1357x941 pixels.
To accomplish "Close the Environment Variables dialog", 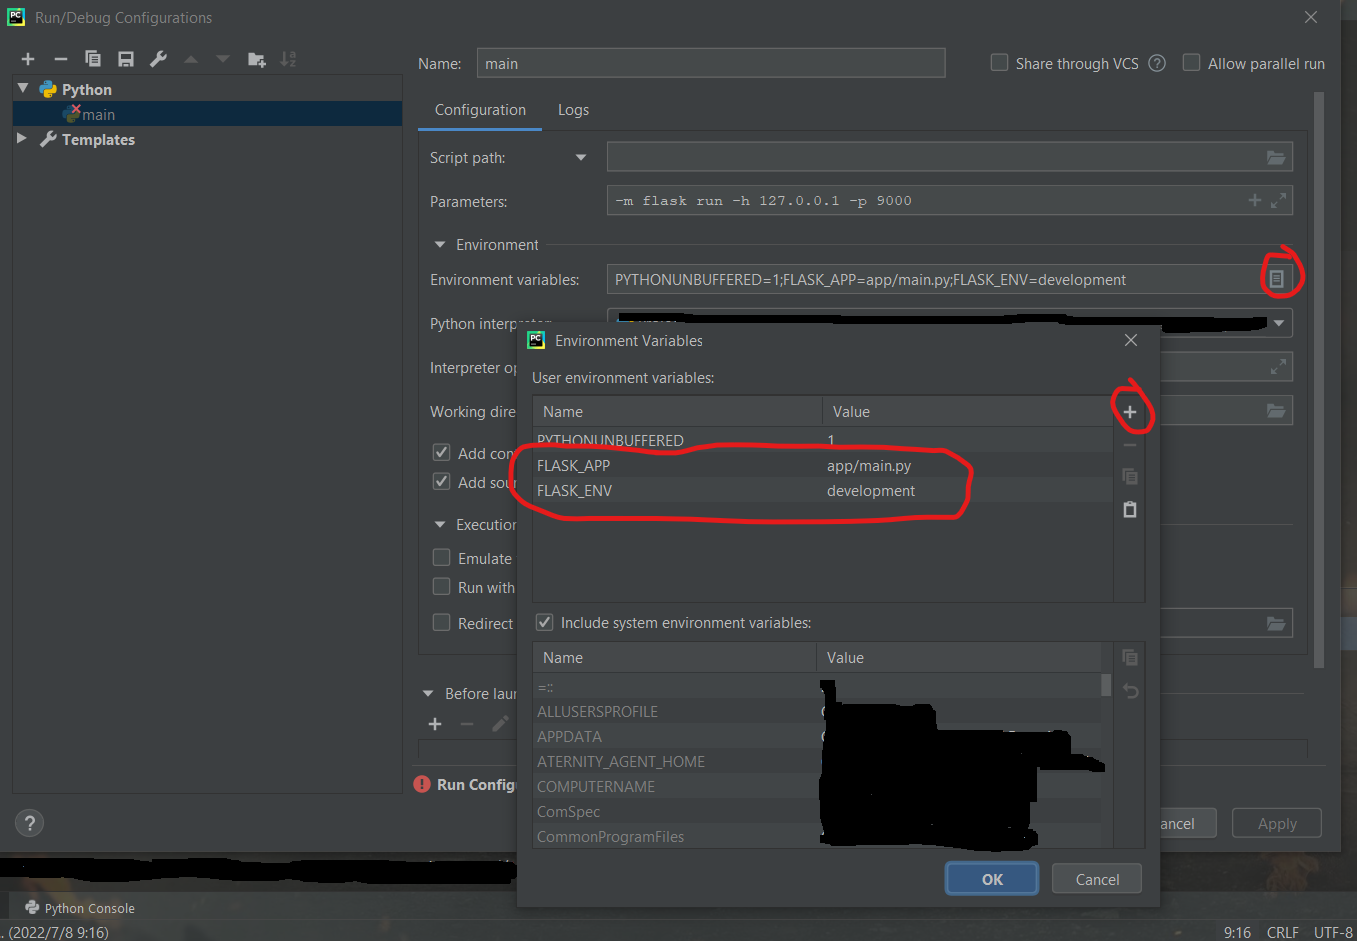I will [1131, 340].
